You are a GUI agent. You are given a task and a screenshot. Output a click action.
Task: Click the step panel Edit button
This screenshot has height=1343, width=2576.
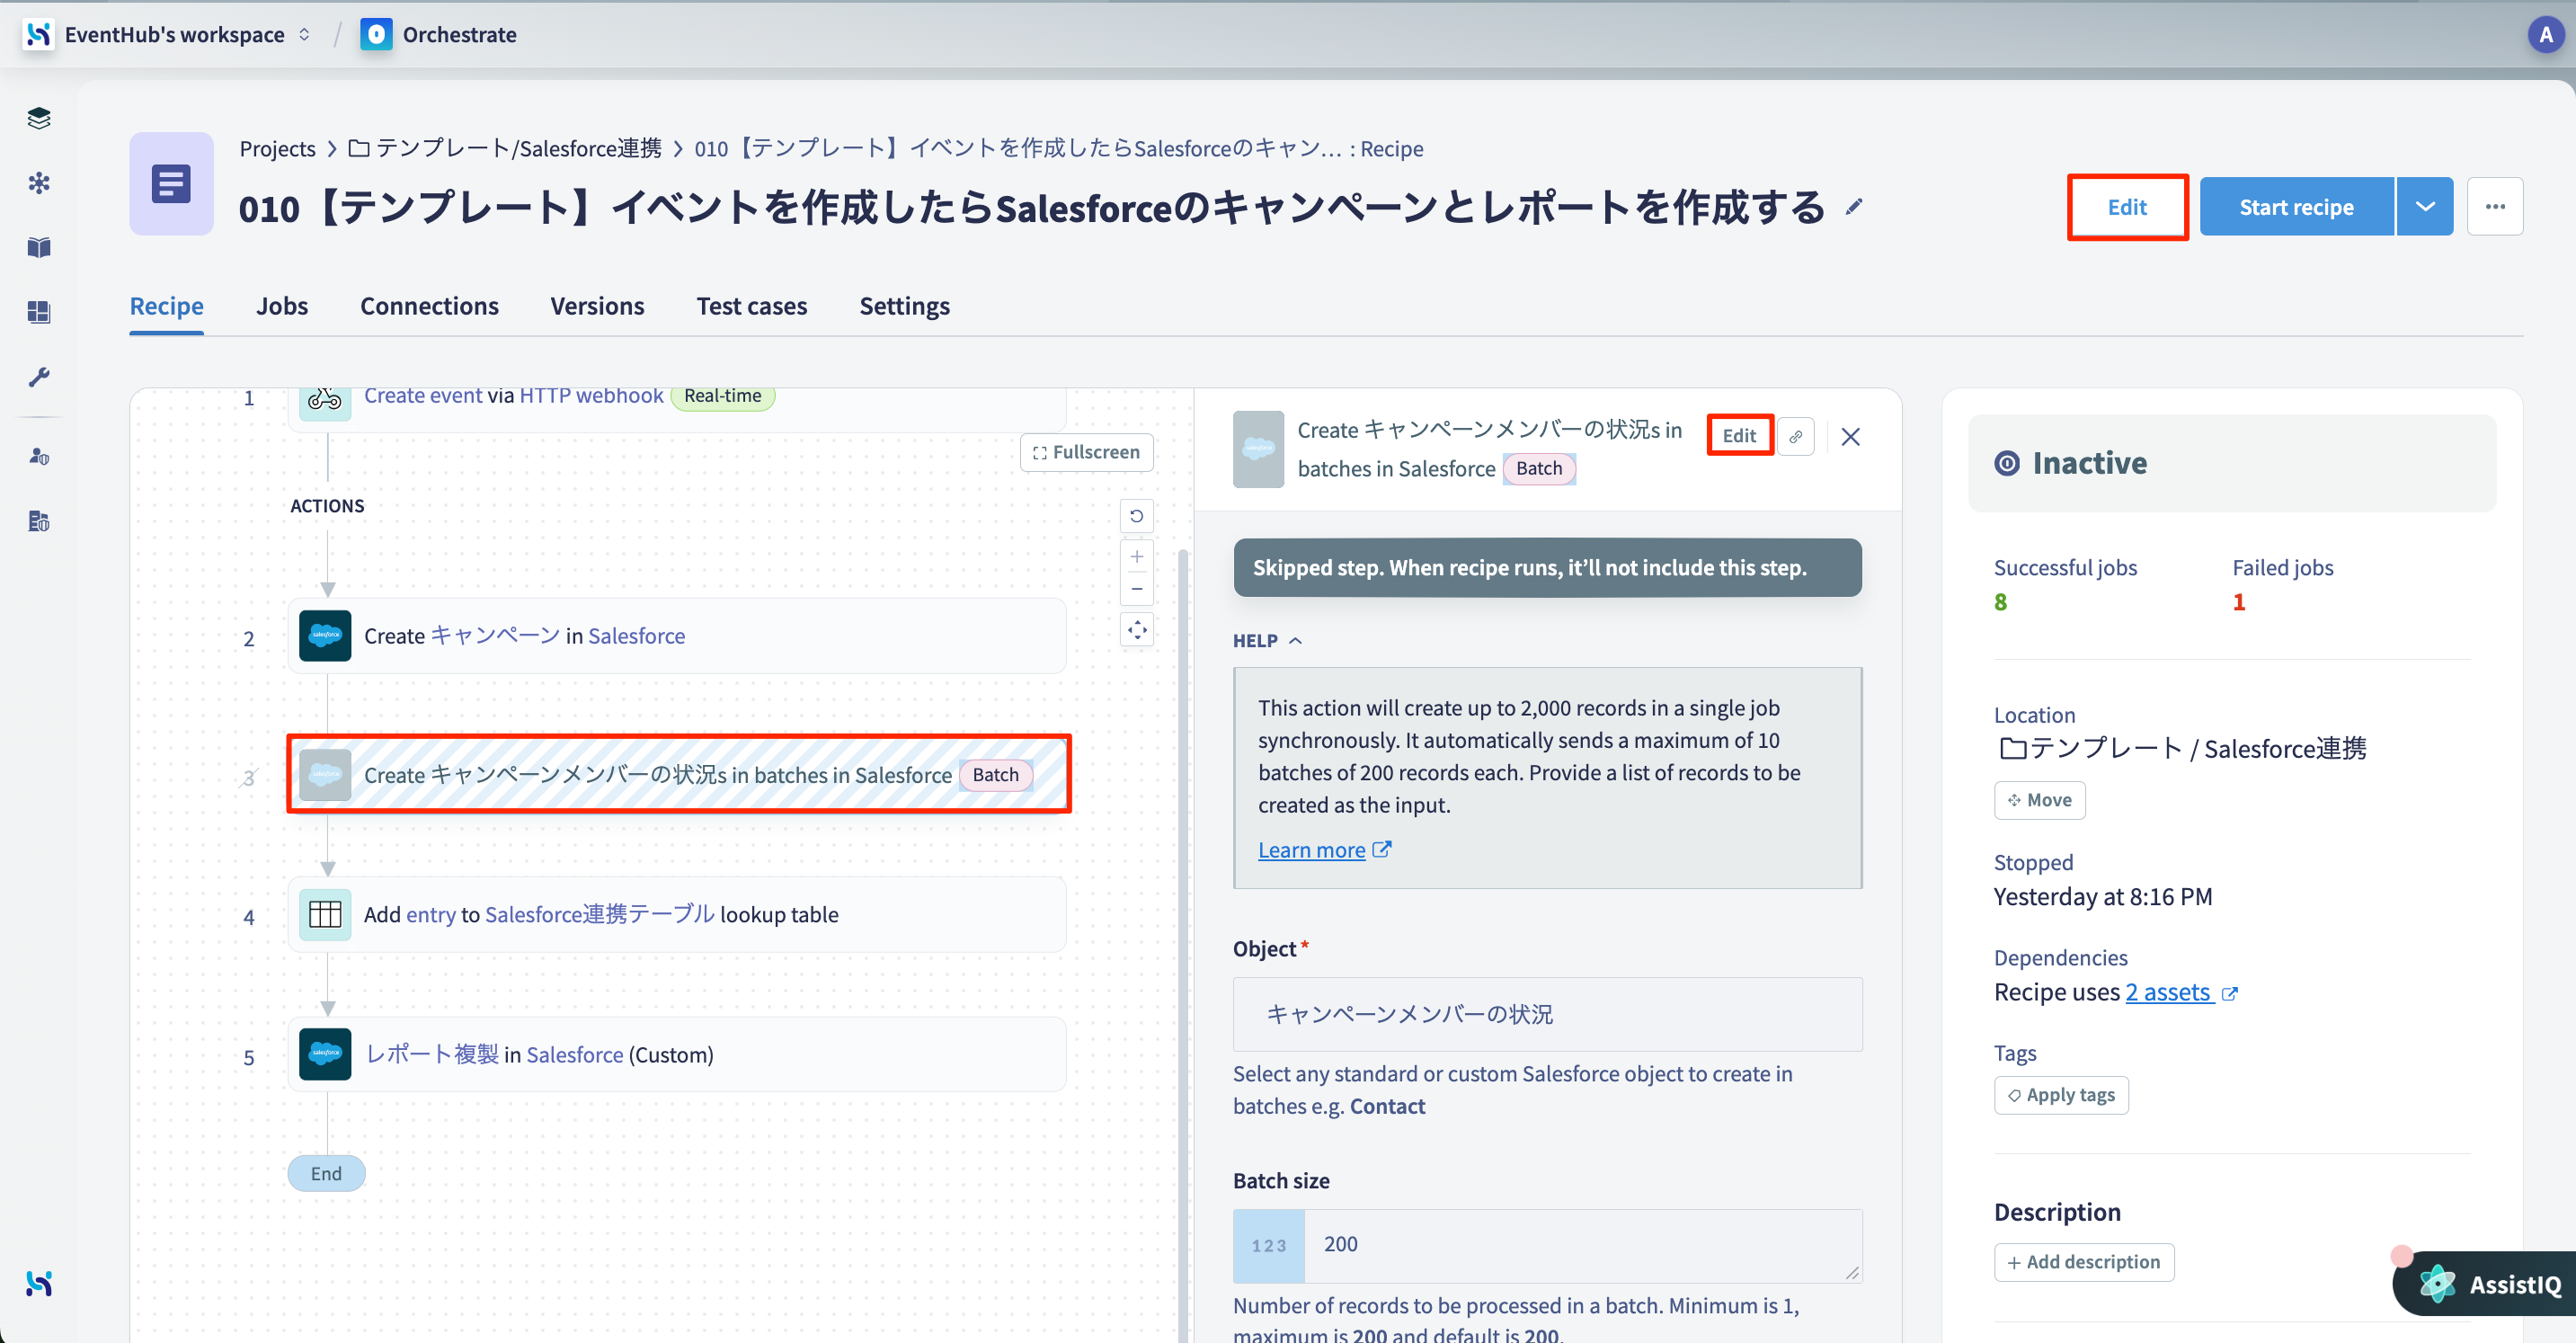(1739, 436)
